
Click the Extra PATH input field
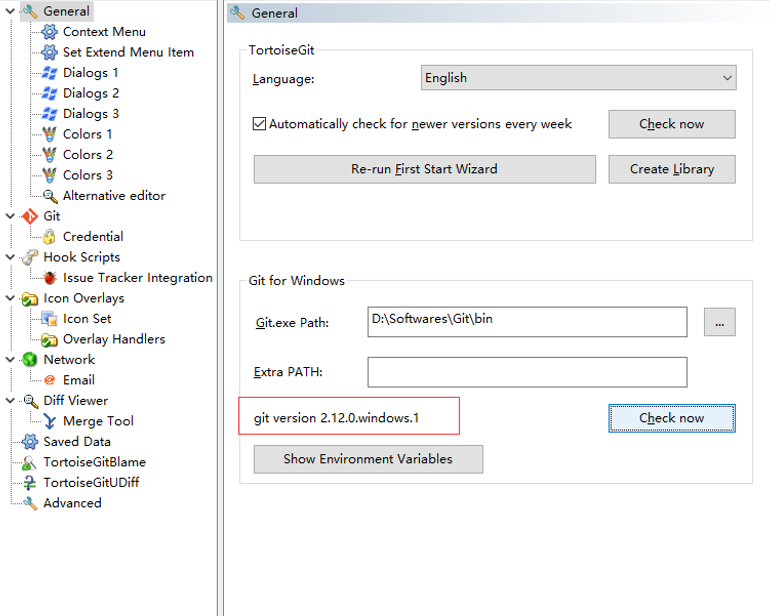coord(527,372)
